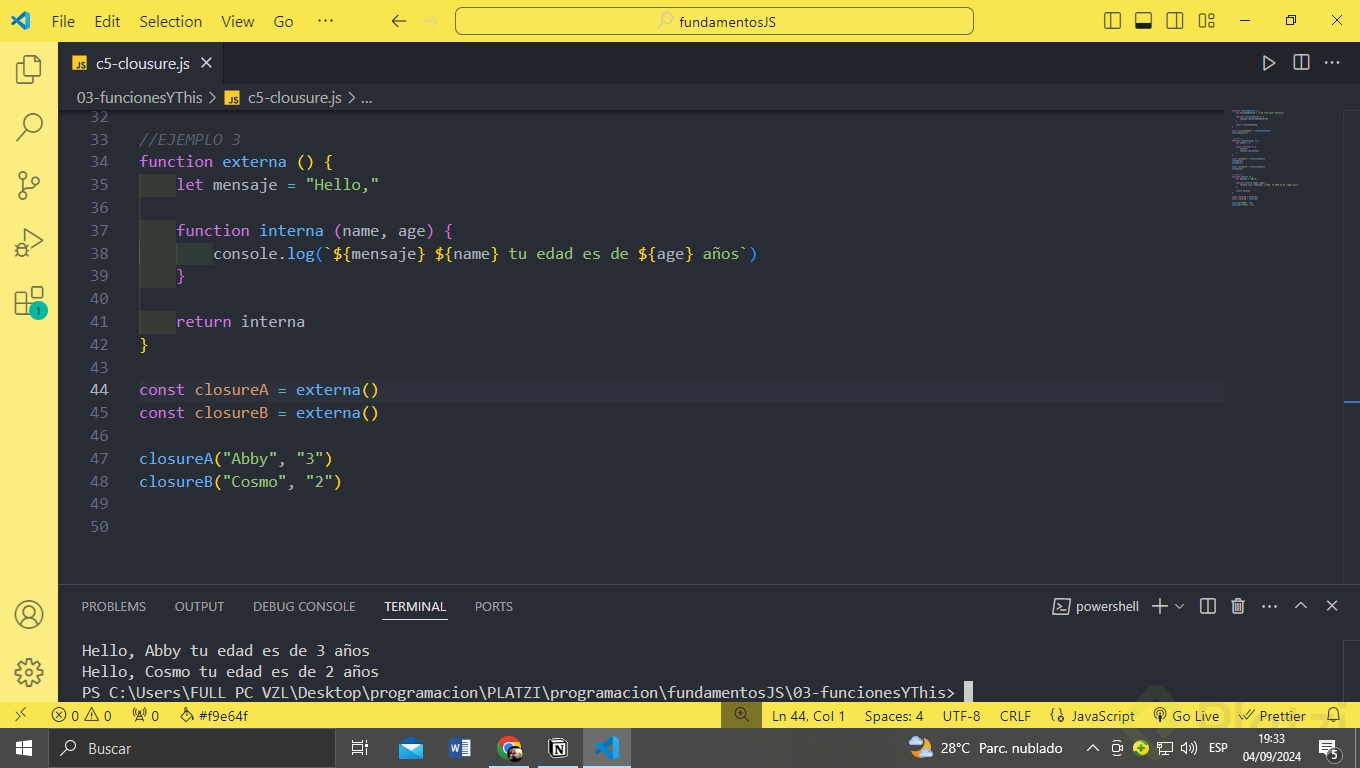Viewport: 1360px width, 768px height.
Task: Split the editor to the right
Action: coord(1301,63)
